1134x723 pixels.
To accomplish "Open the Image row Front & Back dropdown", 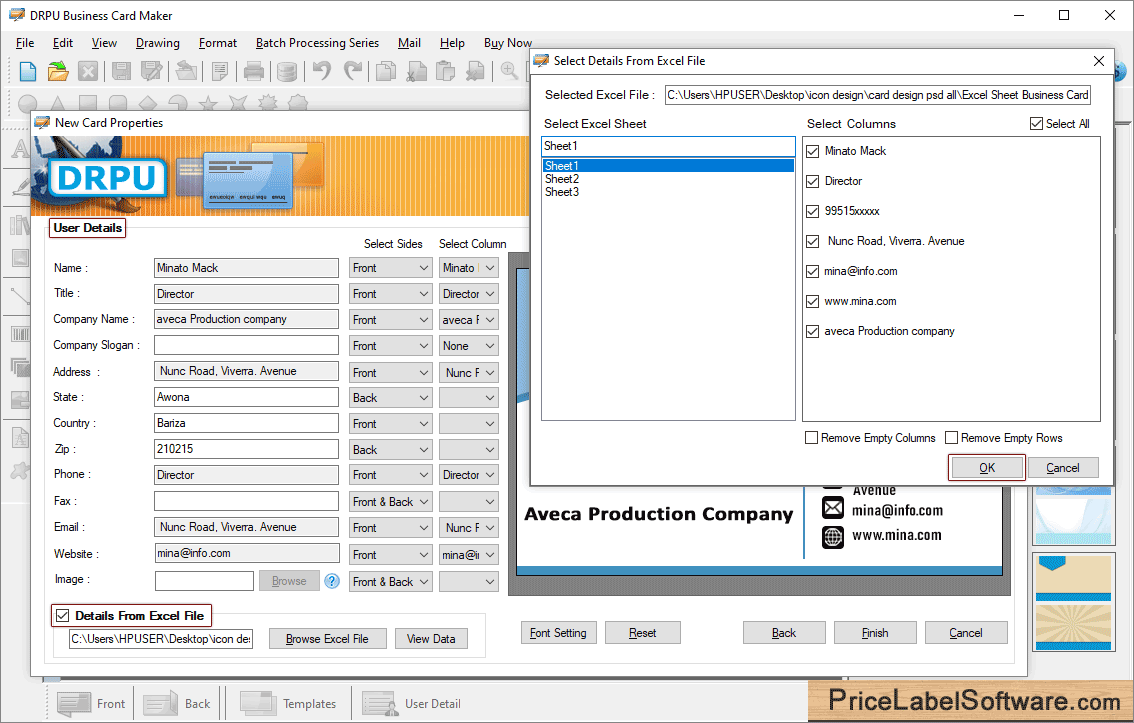I will (391, 582).
